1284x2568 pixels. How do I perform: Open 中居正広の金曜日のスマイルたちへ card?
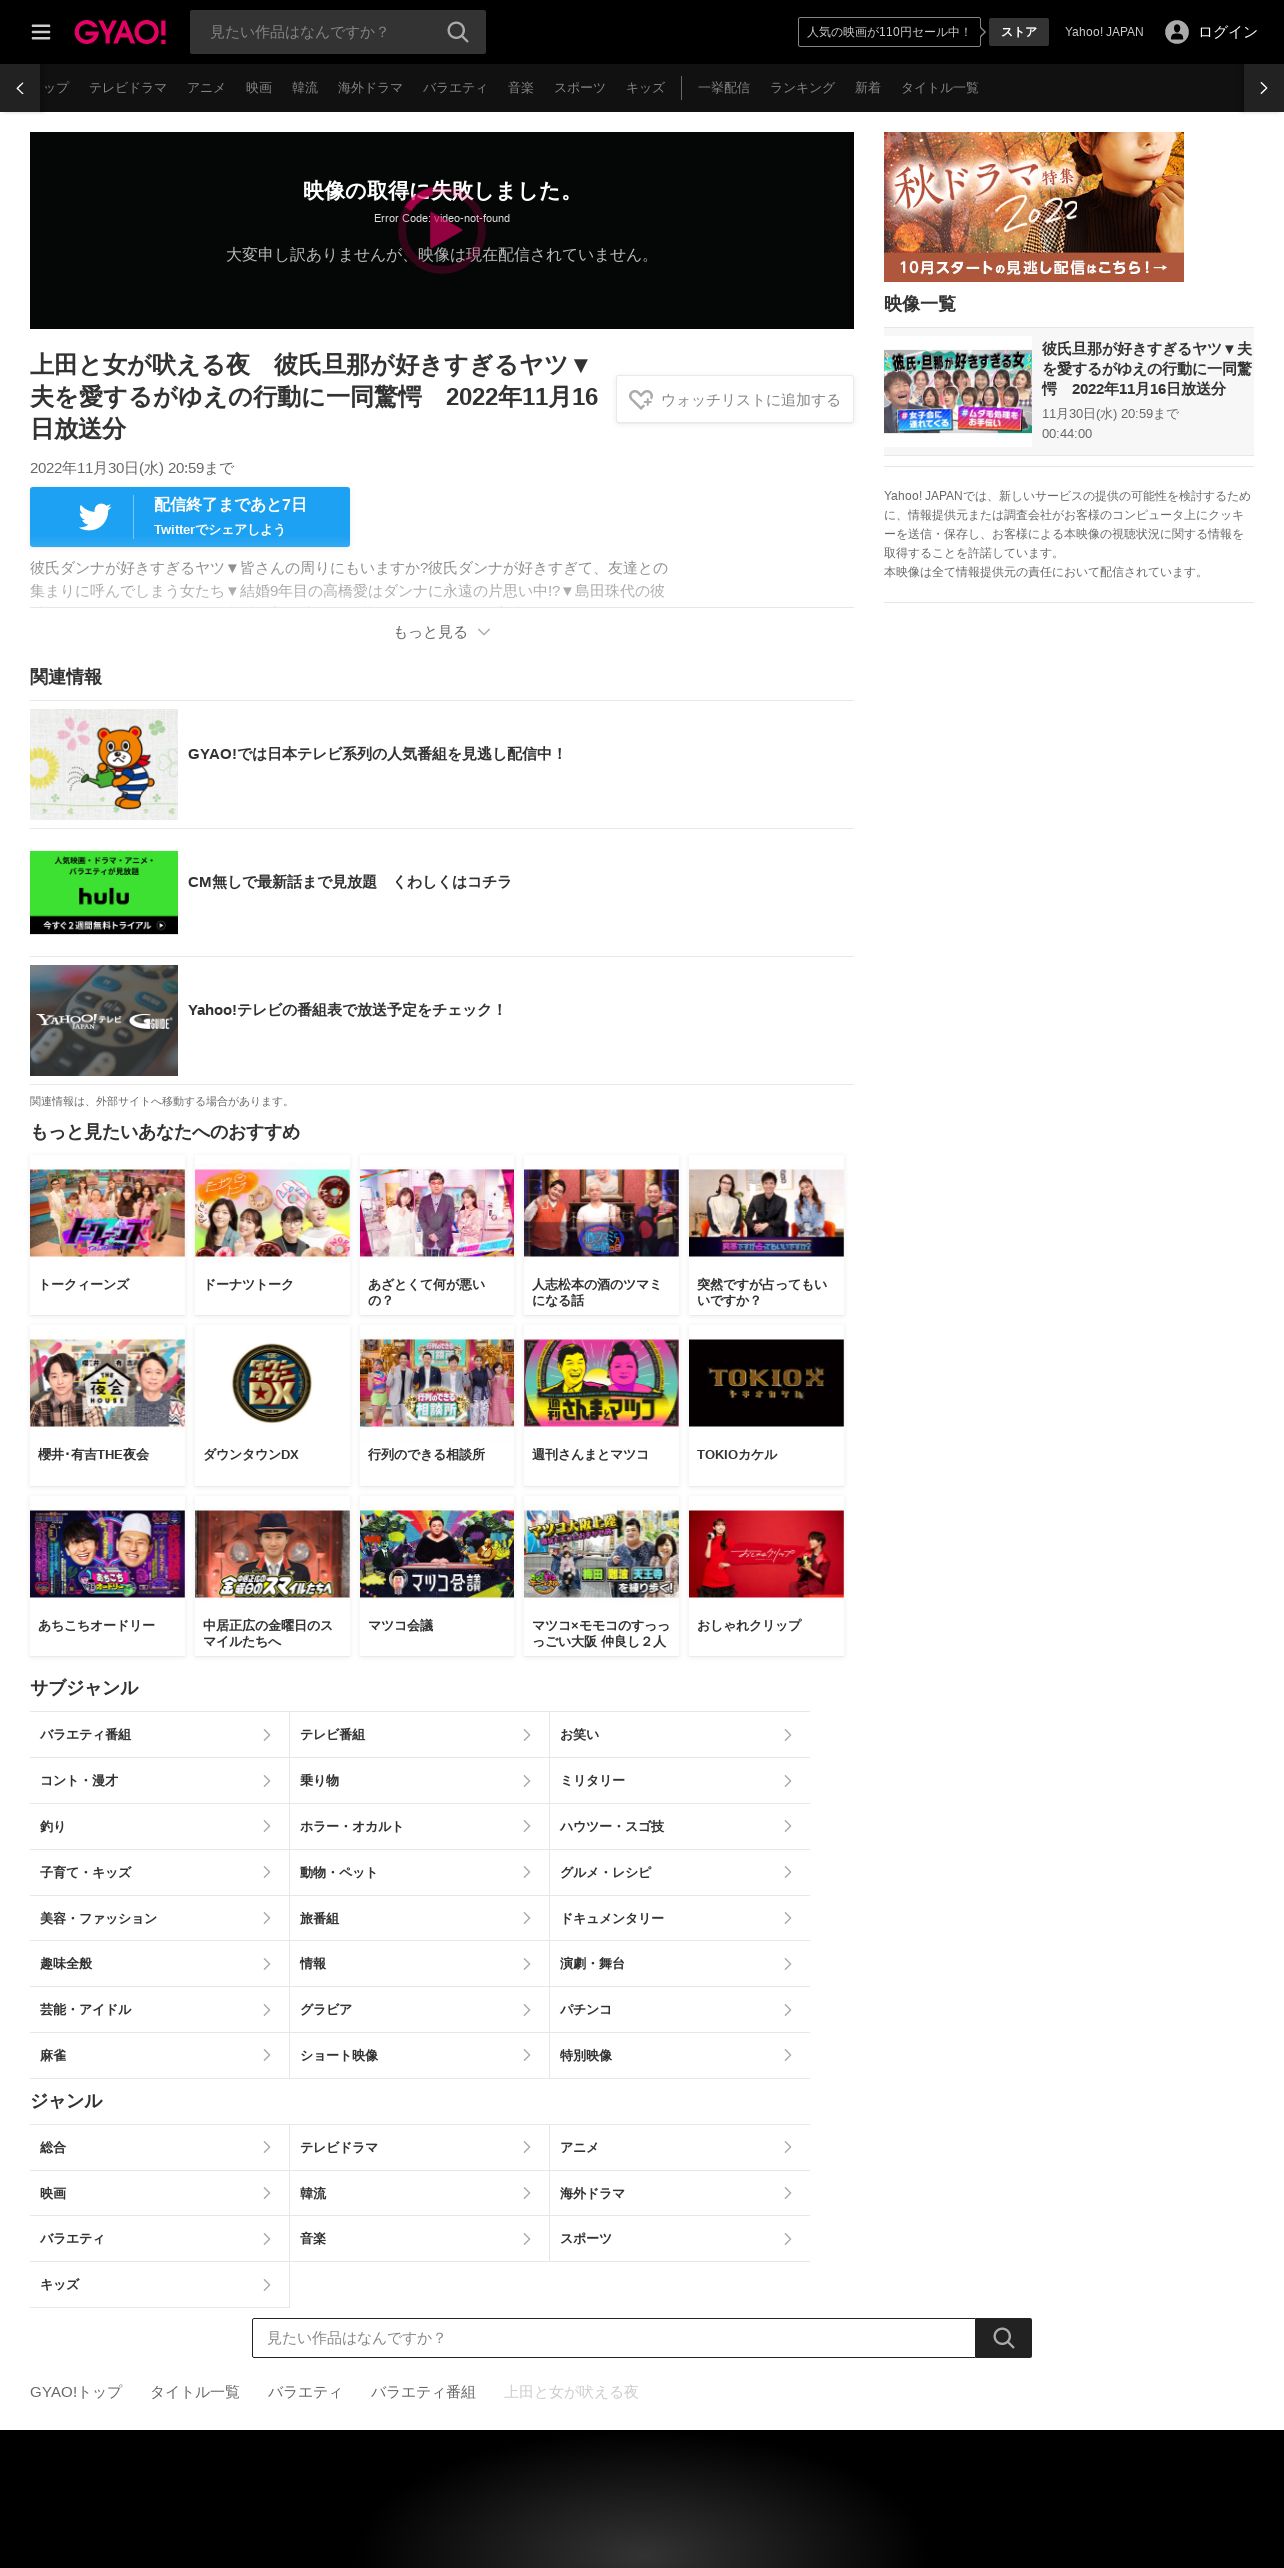pos(272,1576)
